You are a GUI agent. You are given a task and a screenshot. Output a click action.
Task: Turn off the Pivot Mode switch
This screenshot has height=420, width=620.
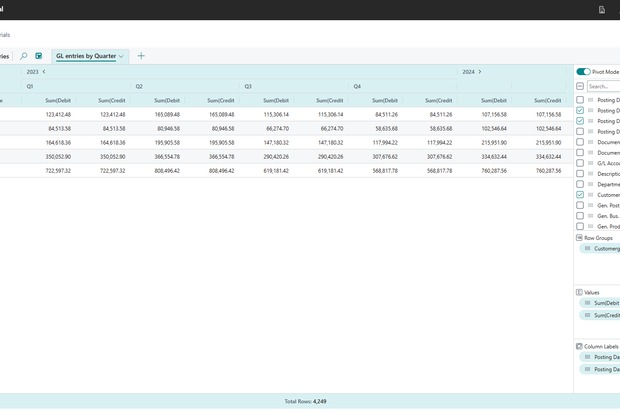pyautogui.click(x=583, y=72)
